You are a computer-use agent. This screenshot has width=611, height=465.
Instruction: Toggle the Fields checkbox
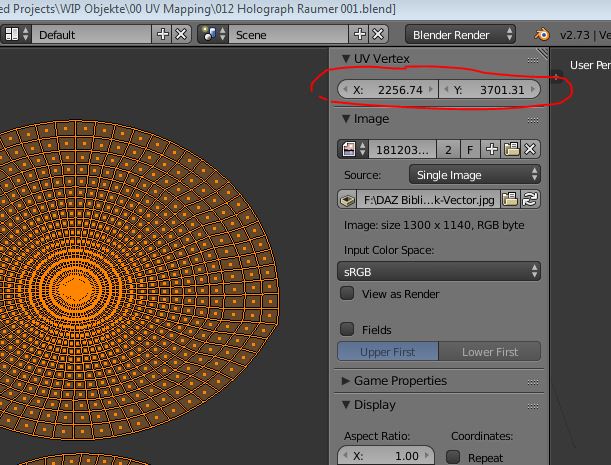click(x=347, y=329)
